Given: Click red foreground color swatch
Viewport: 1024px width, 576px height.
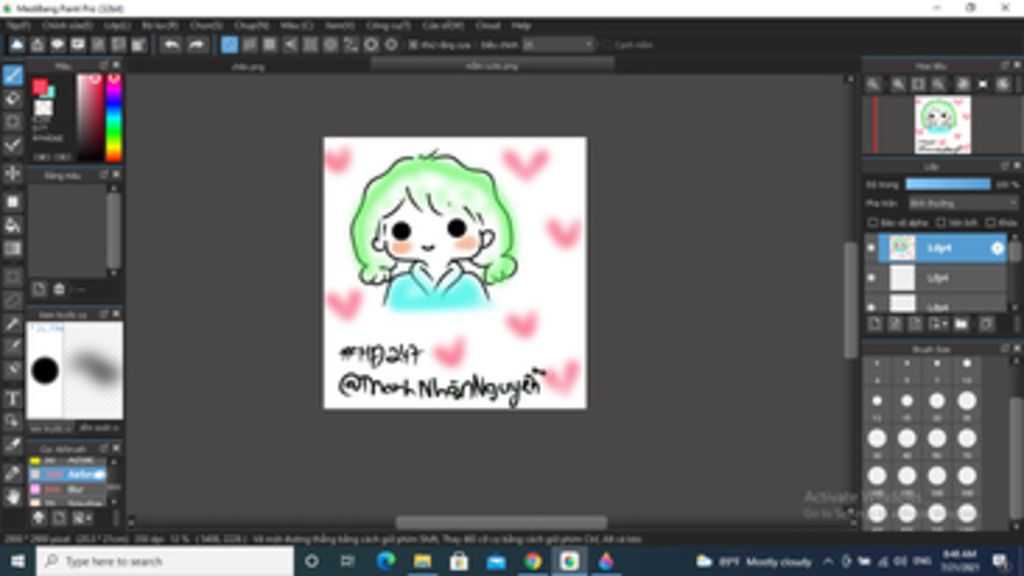Looking at the screenshot, I should click(x=40, y=86).
